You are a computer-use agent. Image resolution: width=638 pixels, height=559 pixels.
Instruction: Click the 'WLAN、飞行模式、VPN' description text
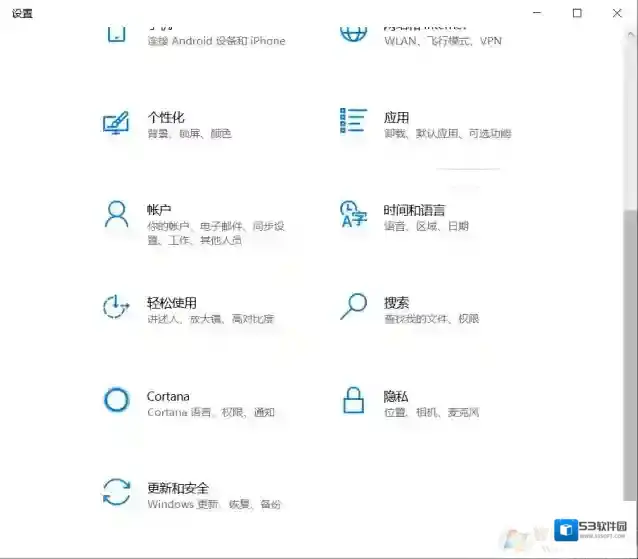443,41
